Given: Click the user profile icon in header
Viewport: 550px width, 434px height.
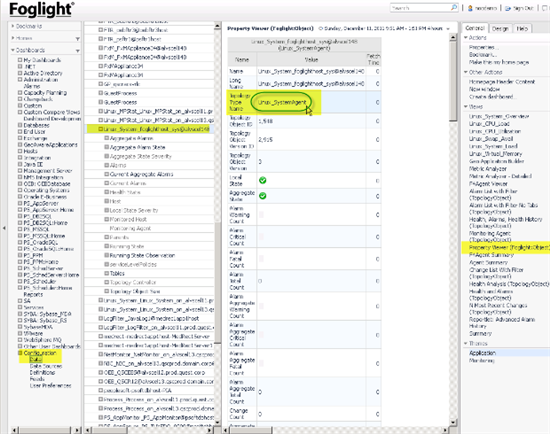Looking at the screenshot, I should pyautogui.click(x=470, y=8).
